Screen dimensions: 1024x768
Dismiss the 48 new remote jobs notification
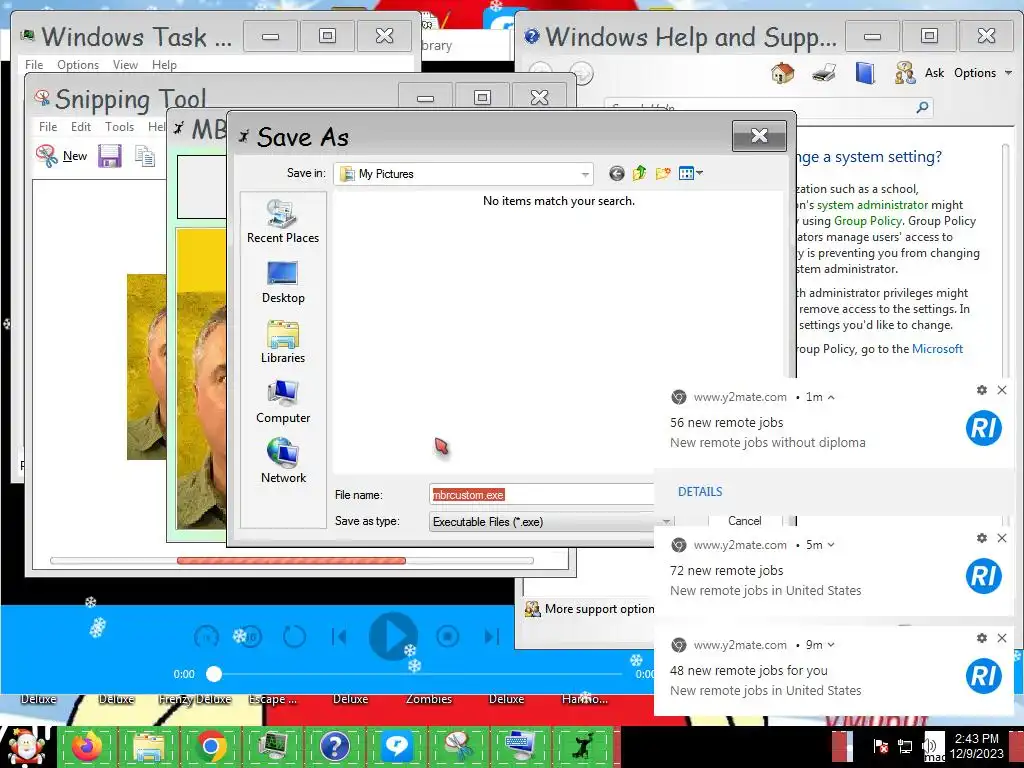tap(1002, 638)
